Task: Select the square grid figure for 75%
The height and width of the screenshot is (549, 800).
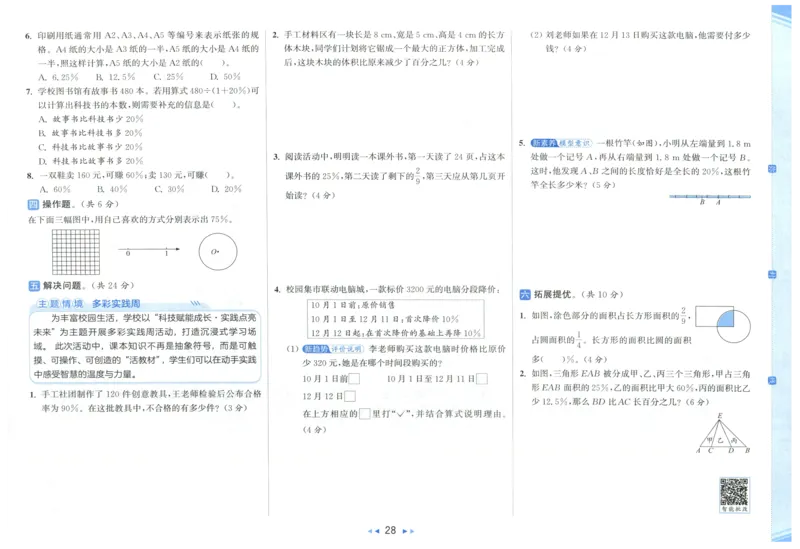Action: click(76, 252)
